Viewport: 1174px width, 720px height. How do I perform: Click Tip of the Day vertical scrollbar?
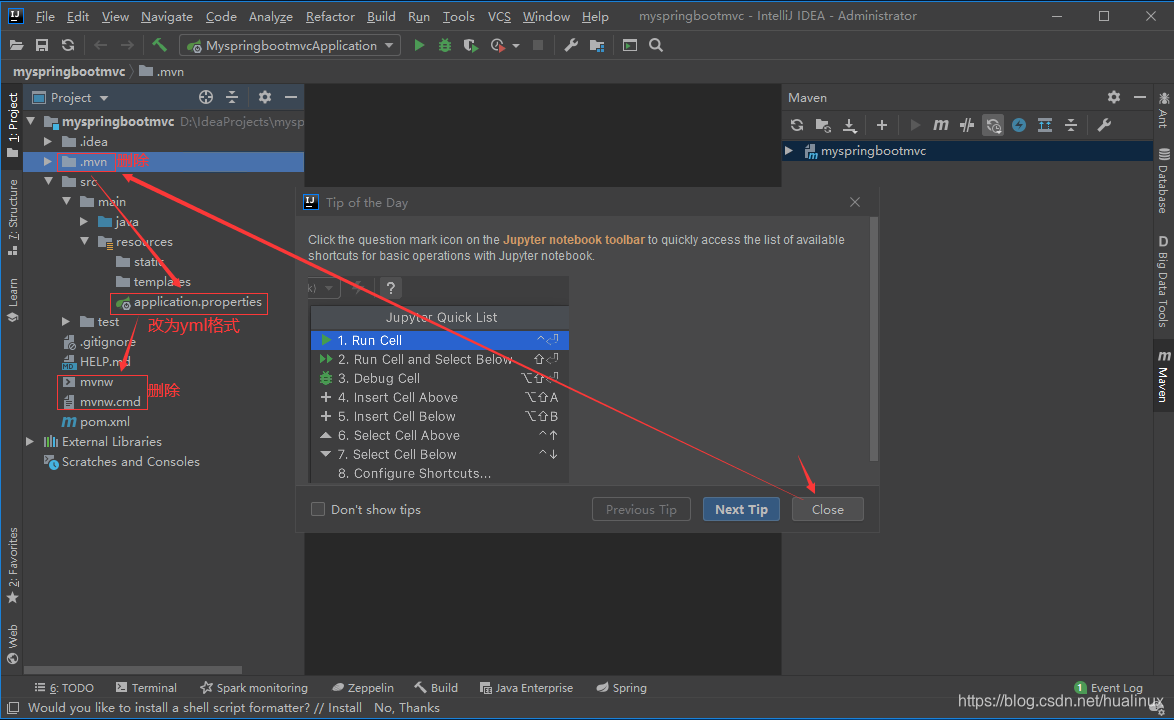pyautogui.click(x=873, y=338)
